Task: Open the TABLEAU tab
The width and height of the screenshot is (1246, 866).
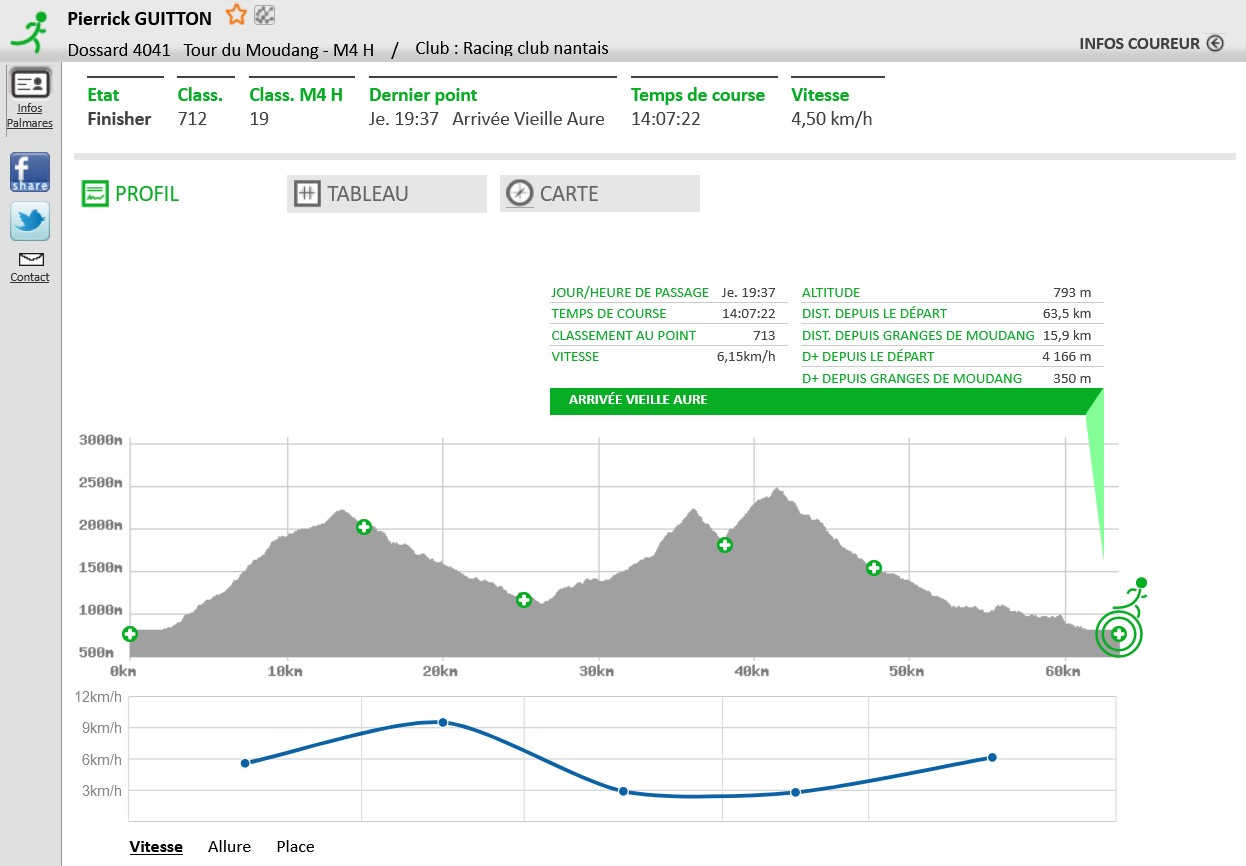Action: point(386,194)
